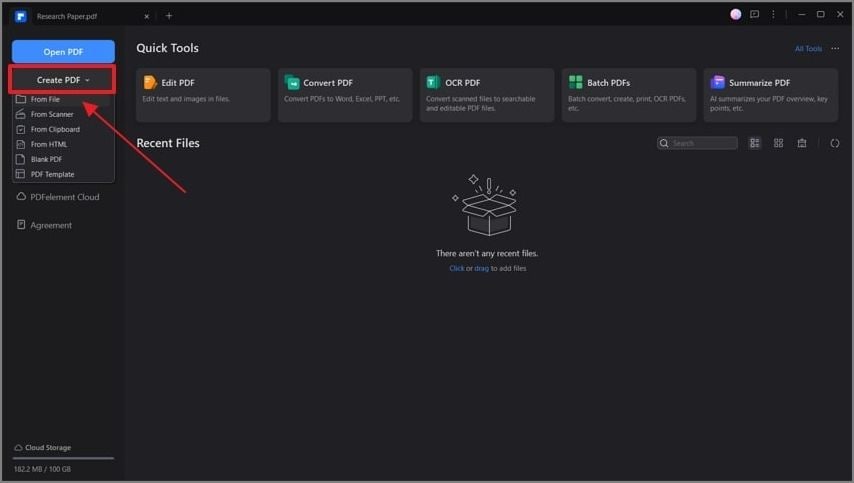Click the PDFelement app logo
The width and height of the screenshot is (854, 483).
point(20,16)
